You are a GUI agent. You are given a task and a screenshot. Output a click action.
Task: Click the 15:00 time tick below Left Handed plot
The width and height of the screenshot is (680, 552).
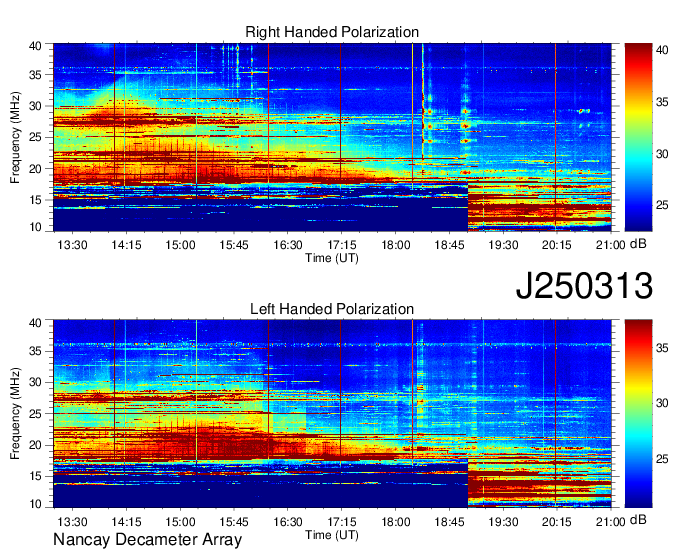click(180, 522)
